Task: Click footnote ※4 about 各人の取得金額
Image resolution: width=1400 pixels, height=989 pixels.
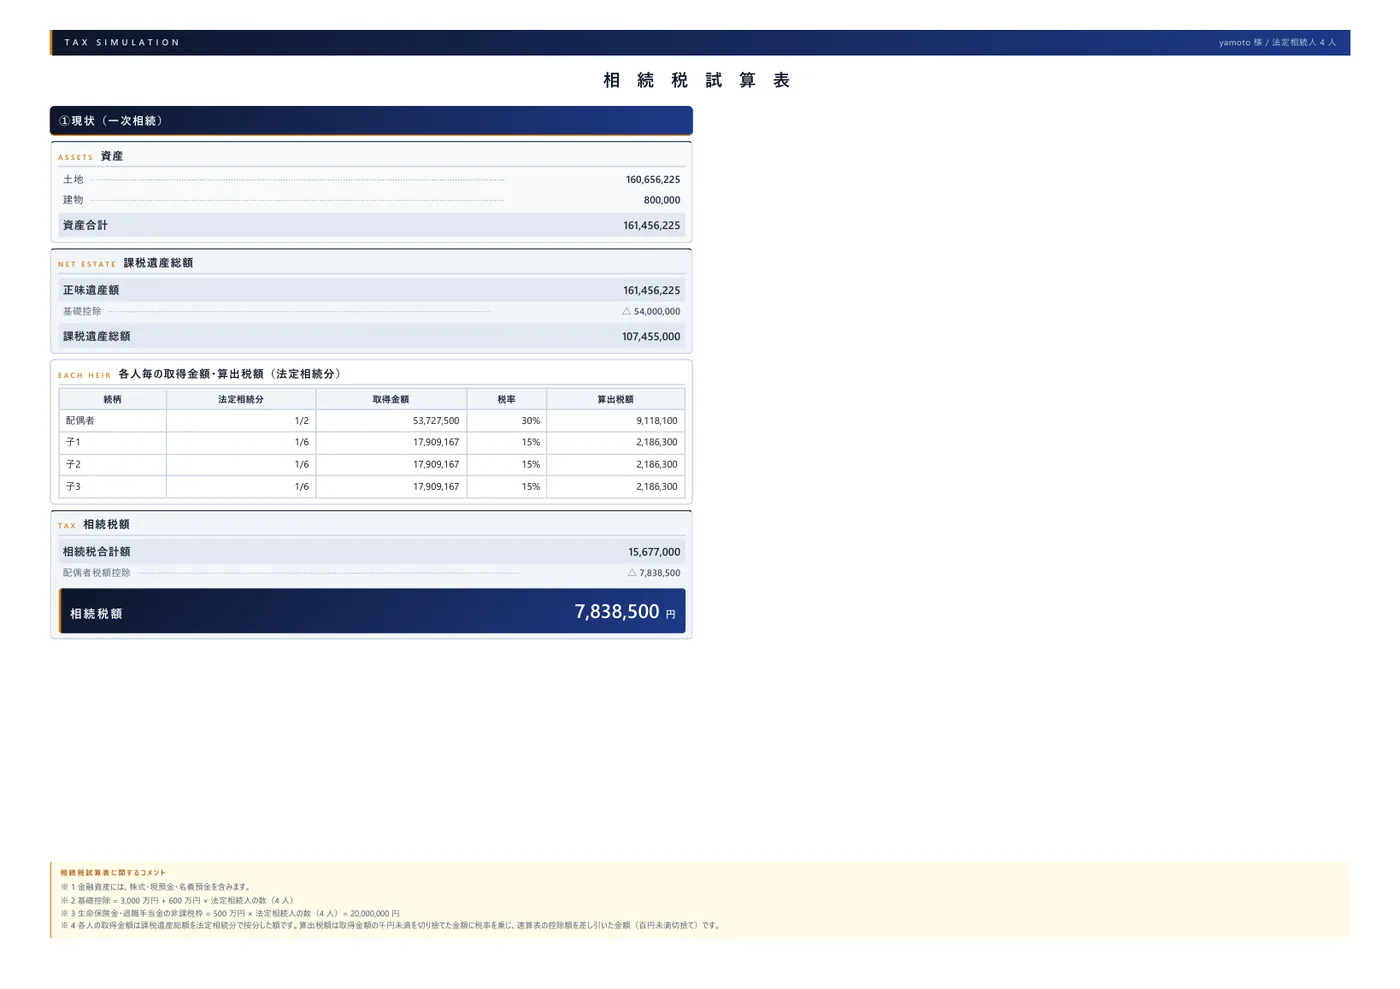Action: (392, 926)
